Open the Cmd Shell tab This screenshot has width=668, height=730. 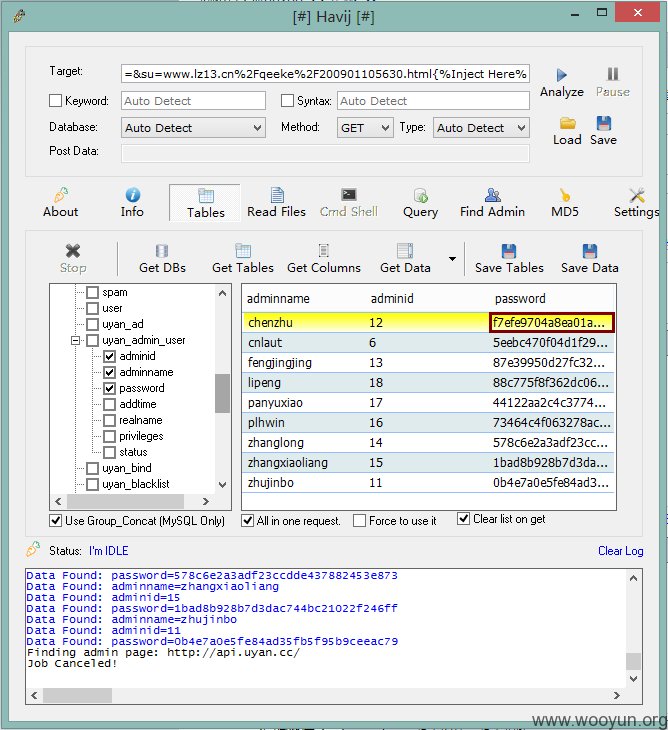pos(349,203)
